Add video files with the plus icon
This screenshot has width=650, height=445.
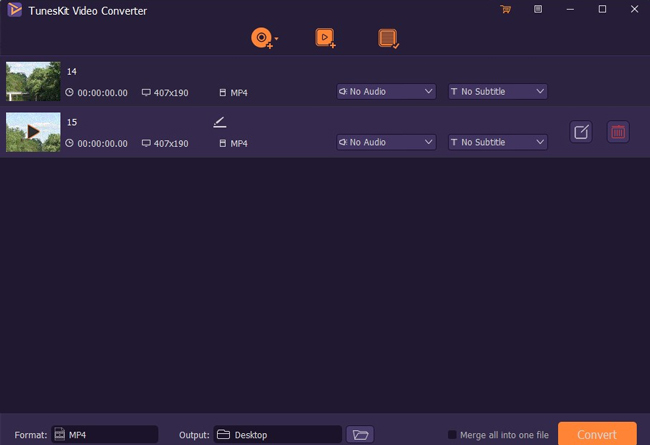tap(325, 38)
